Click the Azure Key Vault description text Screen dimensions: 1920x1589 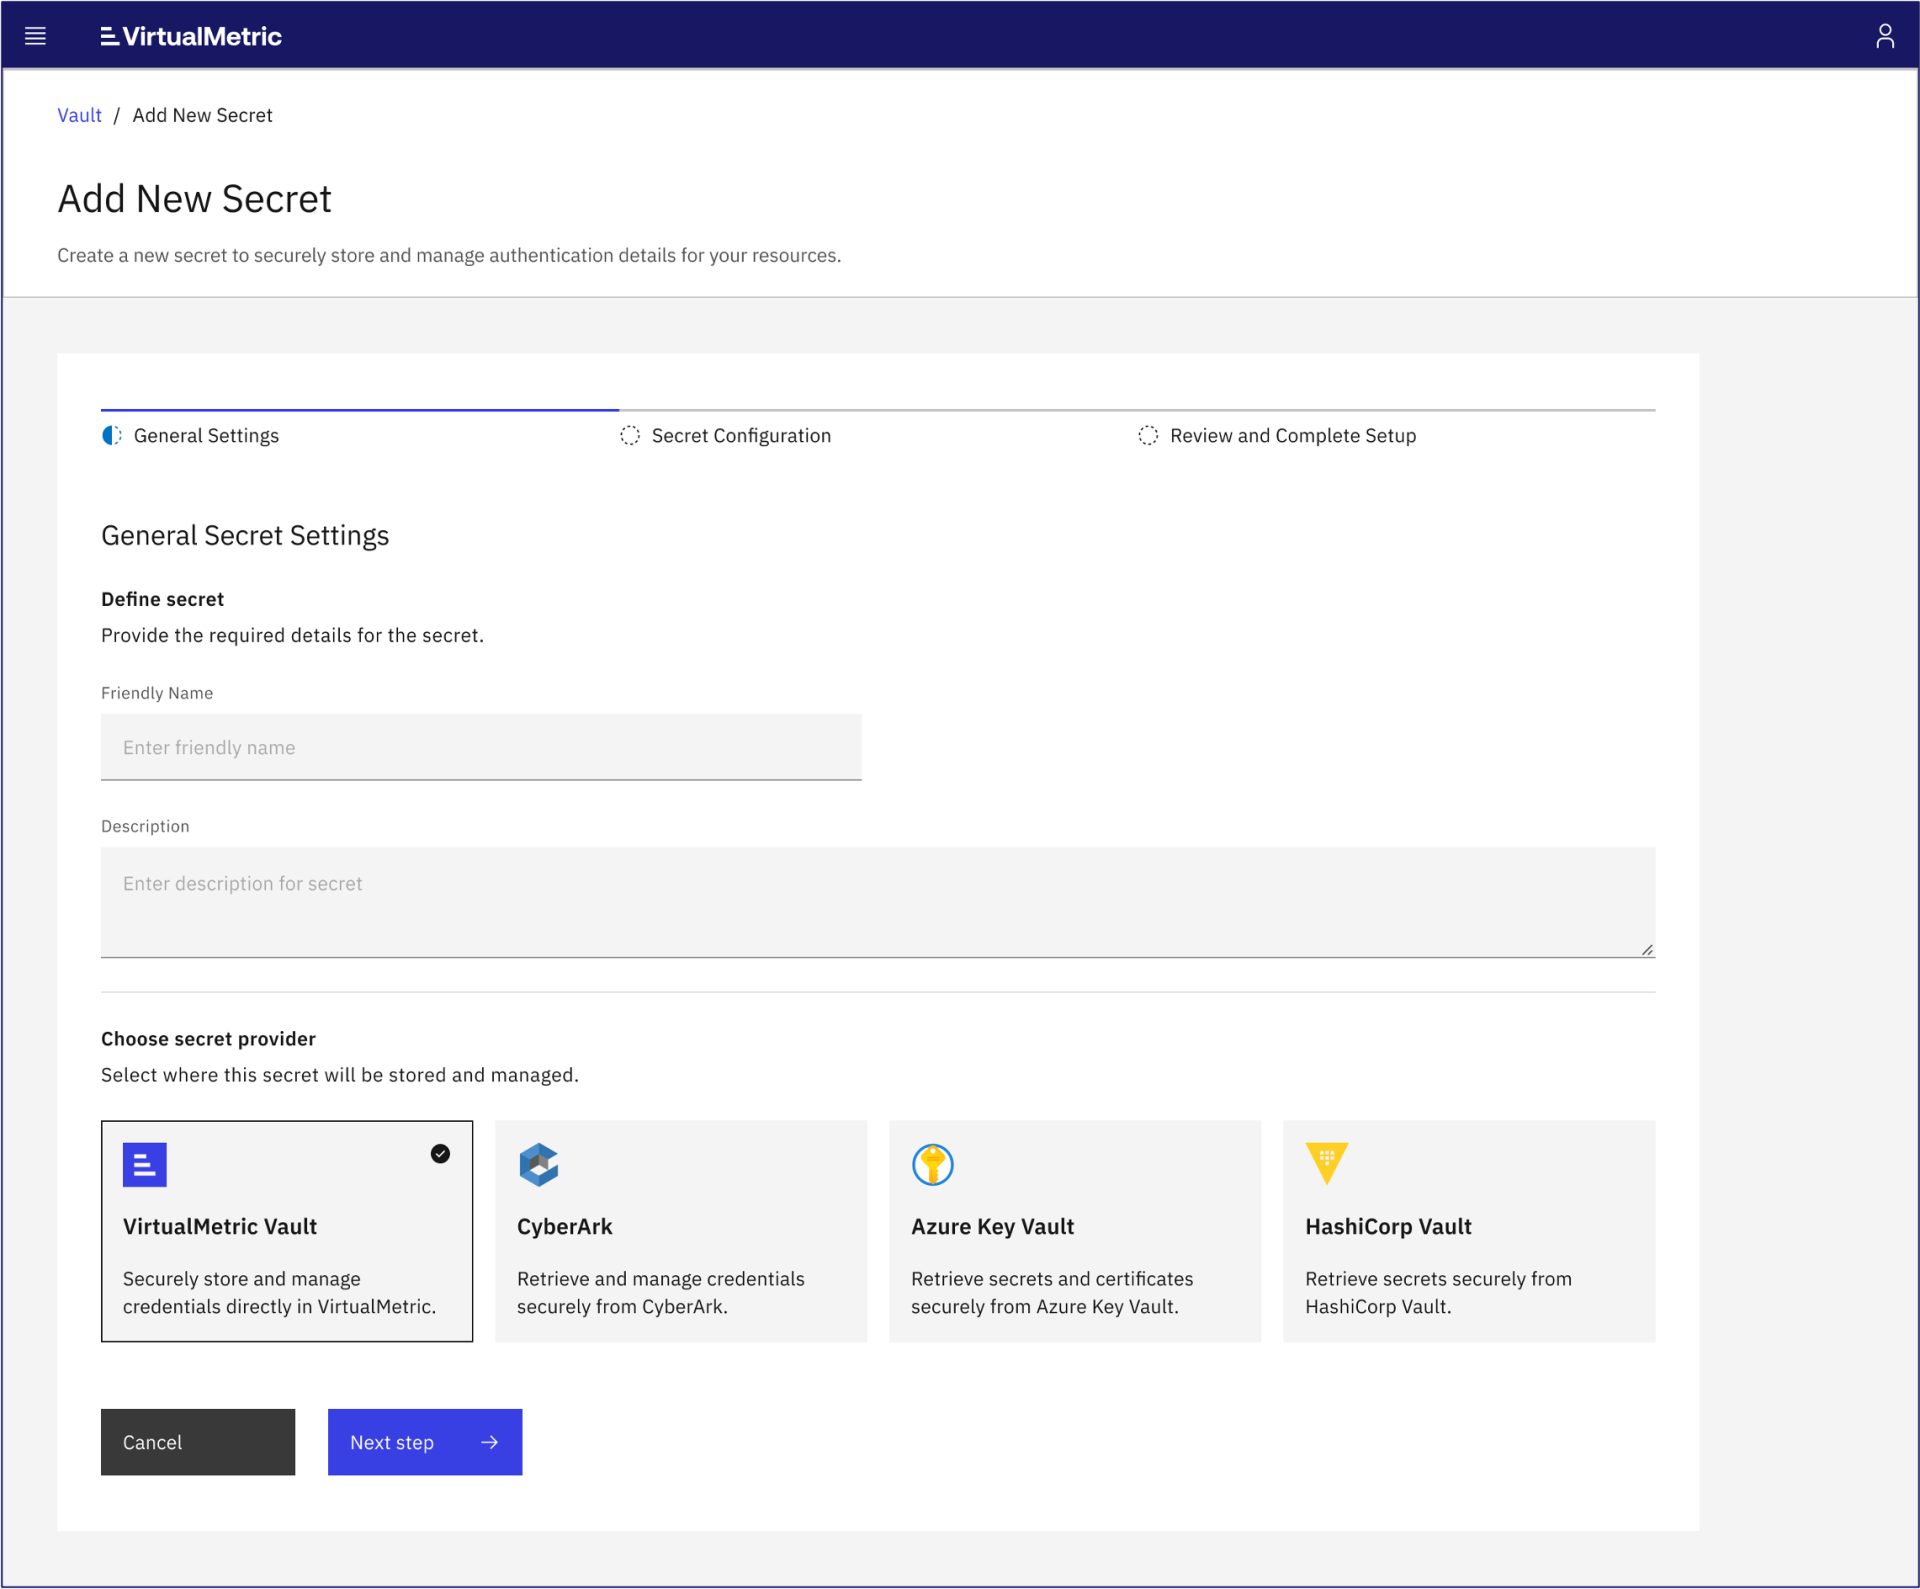coord(1052,1292)
